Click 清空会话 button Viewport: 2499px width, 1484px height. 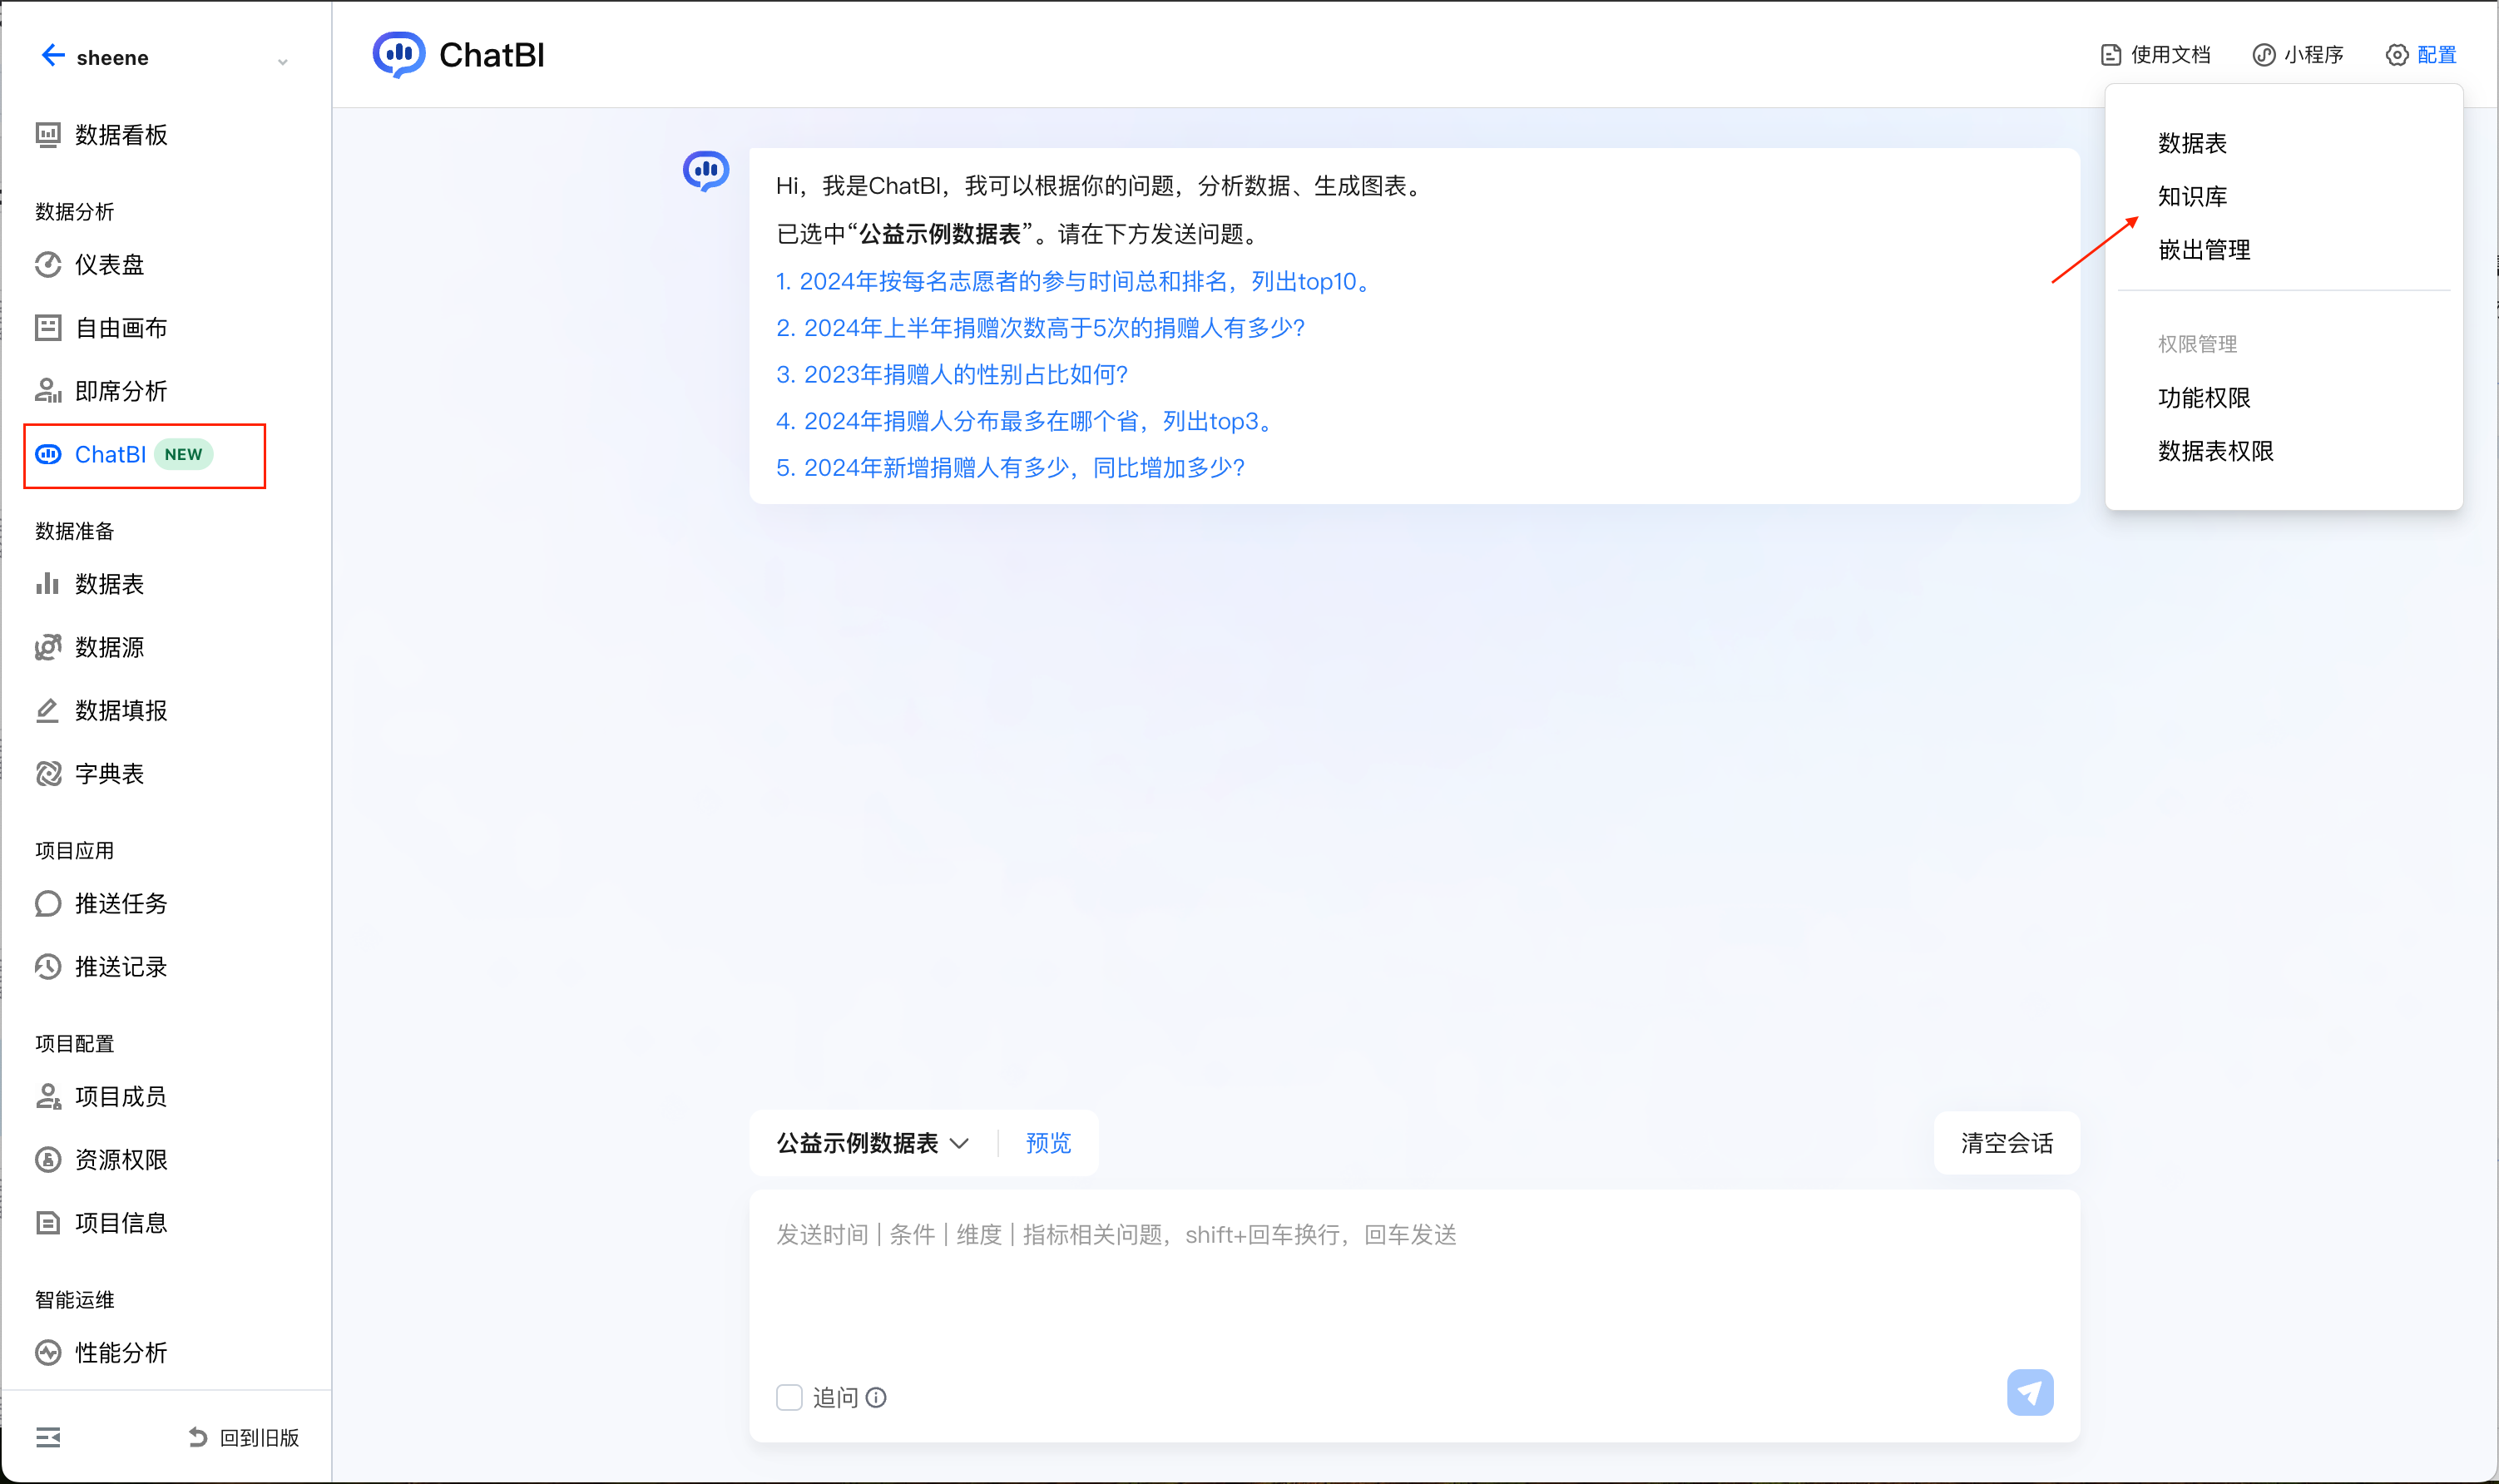[2007, 1143]
